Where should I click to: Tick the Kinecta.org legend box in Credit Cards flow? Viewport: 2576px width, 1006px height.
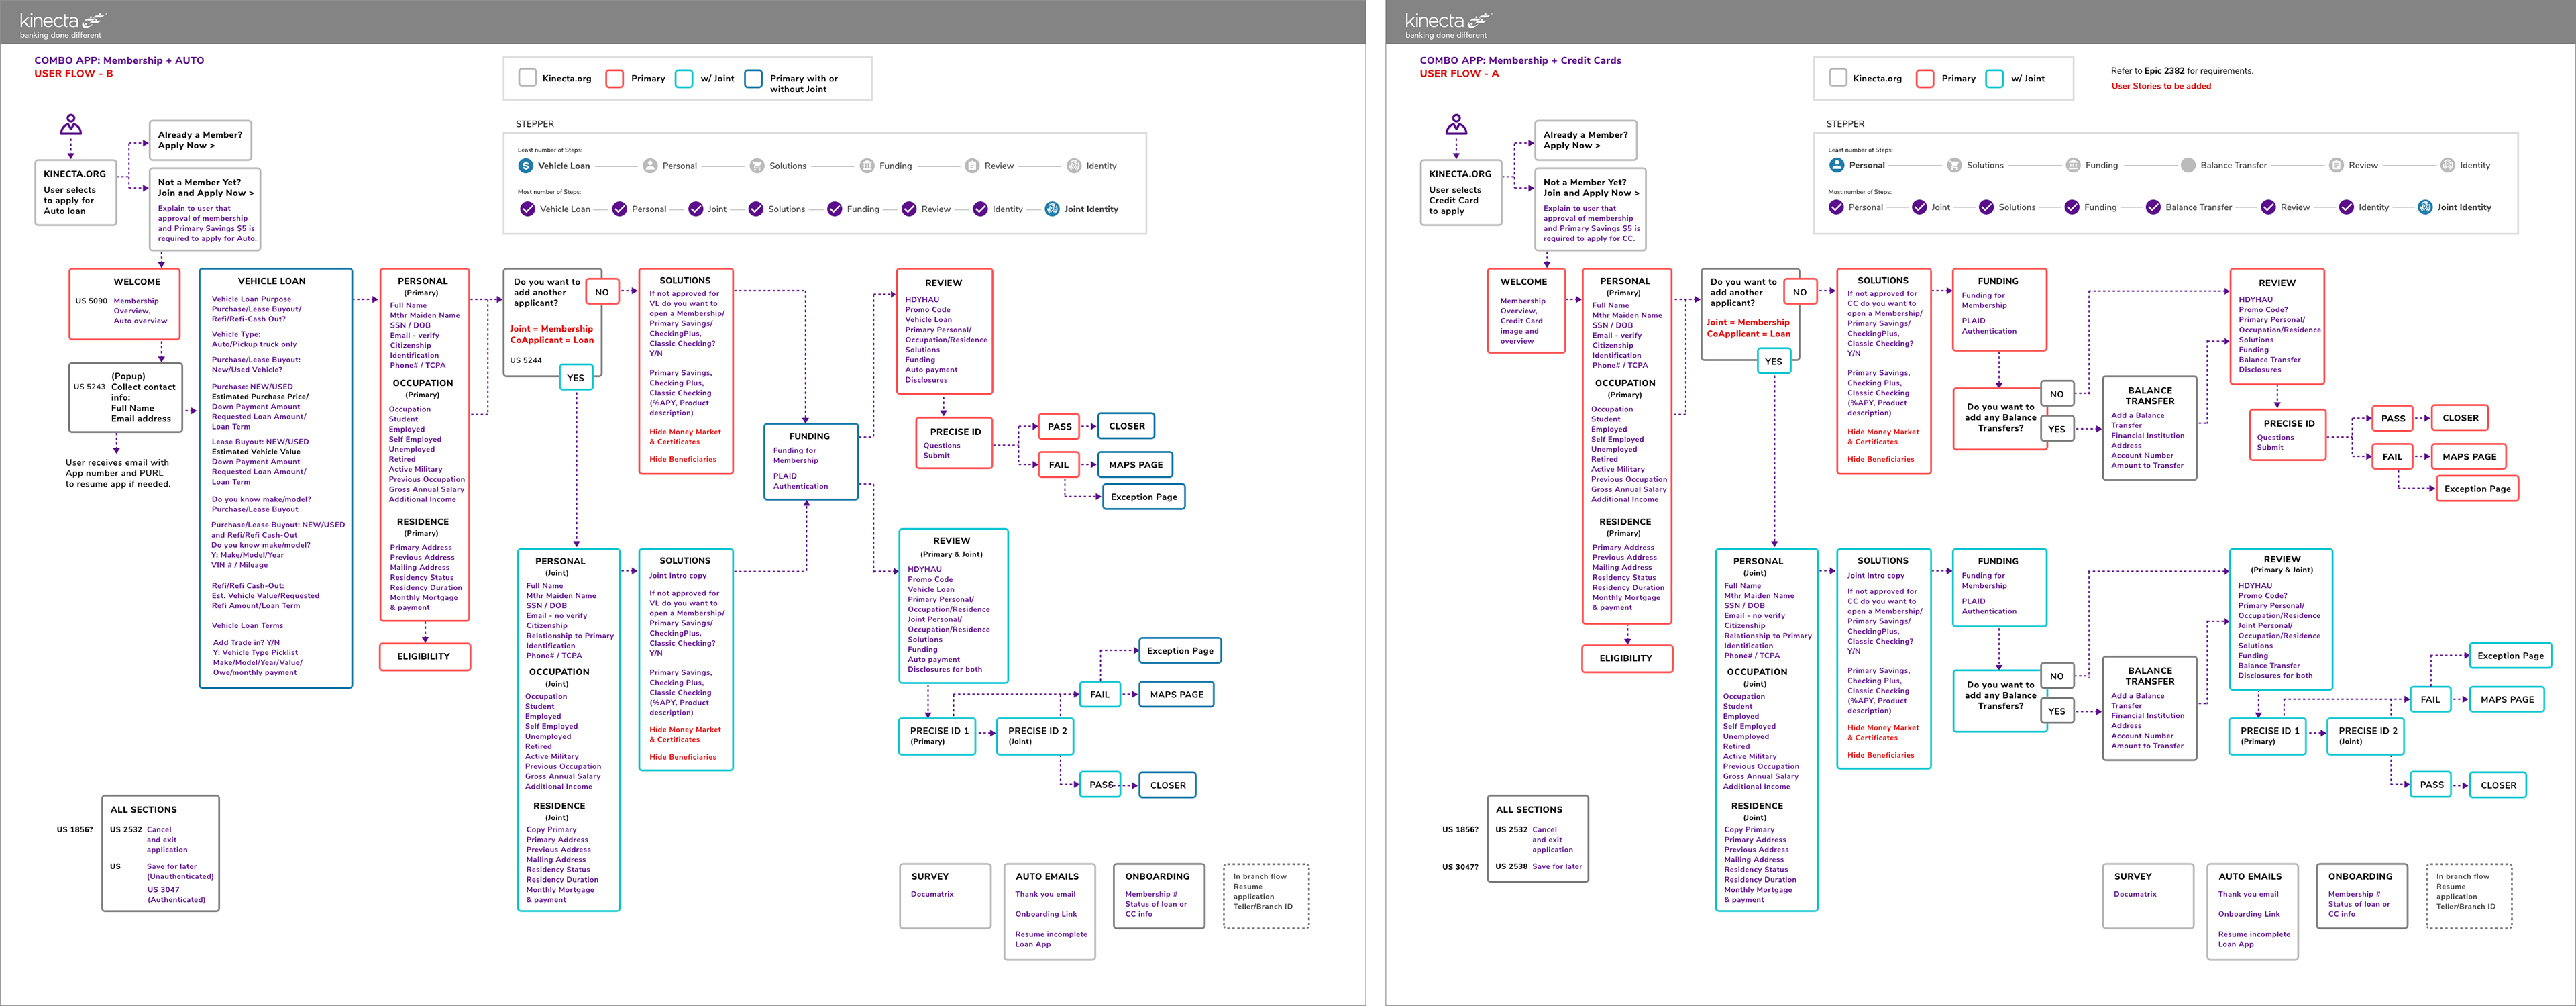coord(1838,78)
